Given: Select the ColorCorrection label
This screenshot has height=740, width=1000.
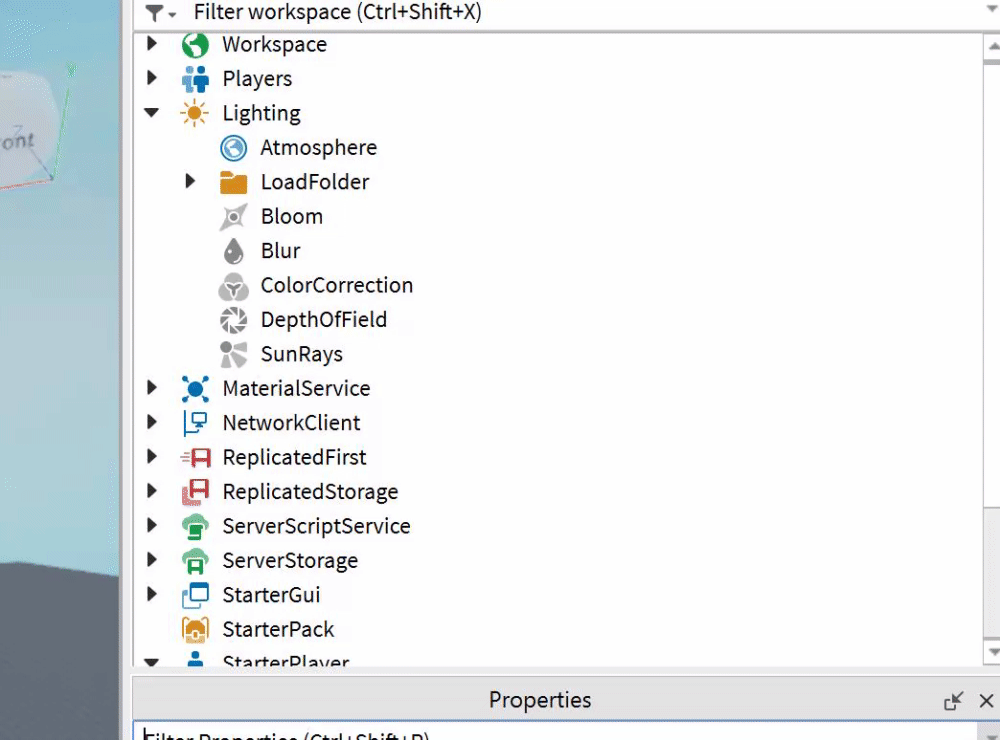Looking at the screenshot, I should tap(337, 286).
